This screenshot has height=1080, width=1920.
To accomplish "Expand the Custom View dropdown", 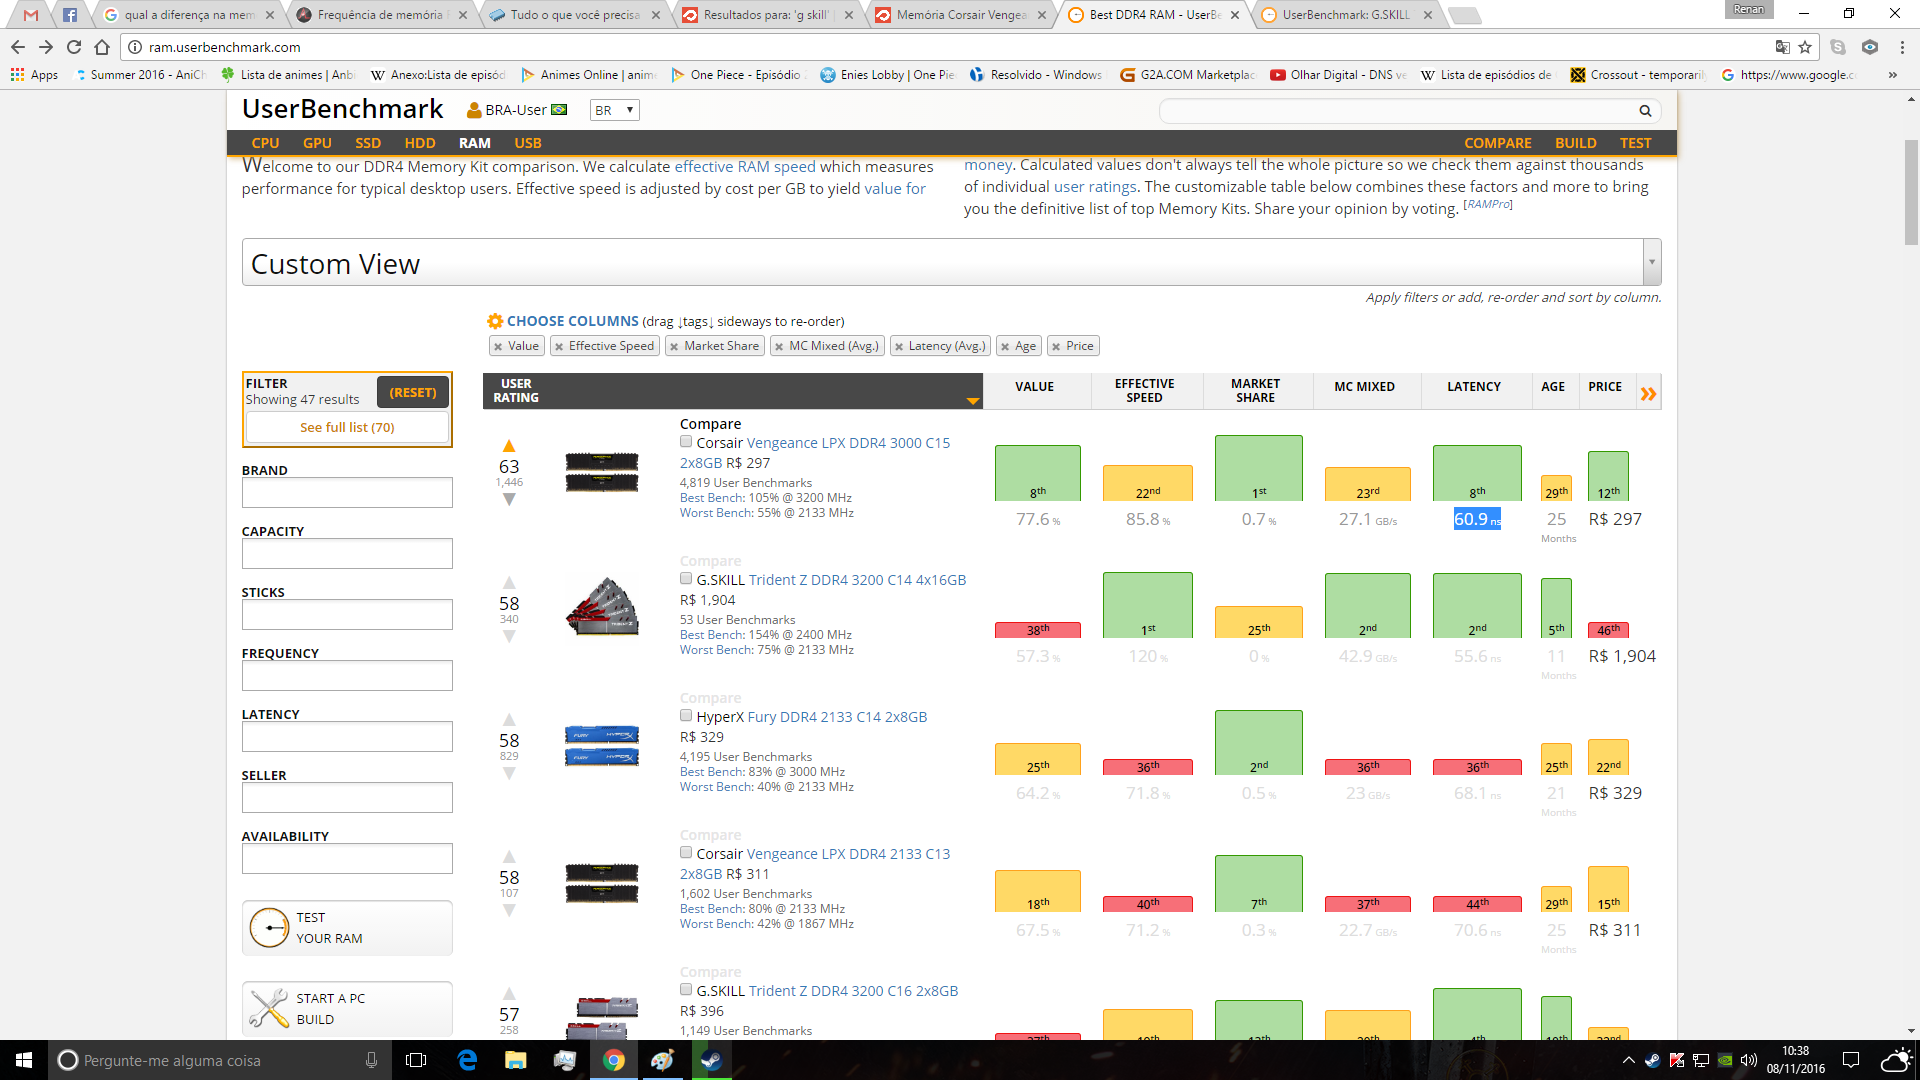I will click(x=1652, y=263).
